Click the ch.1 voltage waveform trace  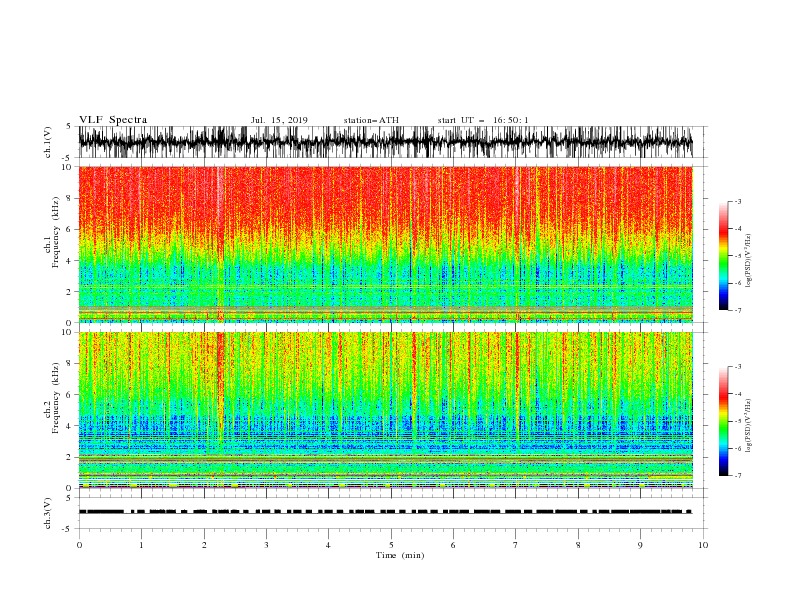(386, 142)
